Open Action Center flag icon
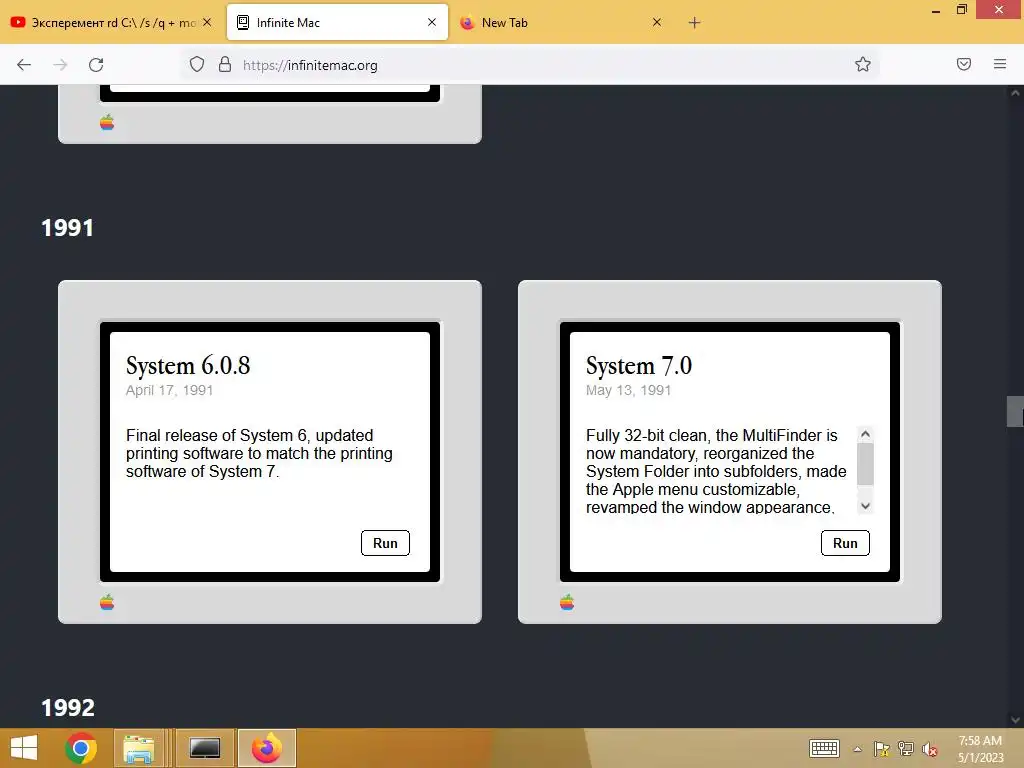The width and height of the screenshot is (1024, 768). coord(882,749)
